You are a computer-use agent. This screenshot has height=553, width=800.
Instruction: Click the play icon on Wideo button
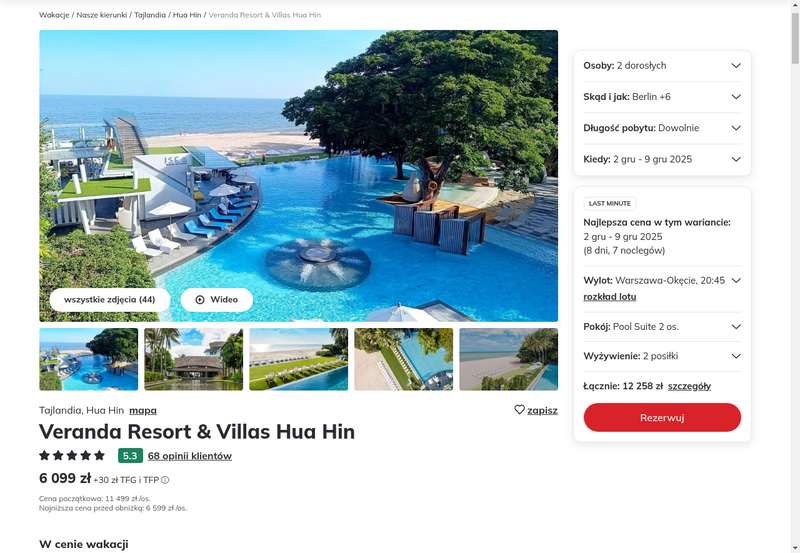tap(200, 300)
